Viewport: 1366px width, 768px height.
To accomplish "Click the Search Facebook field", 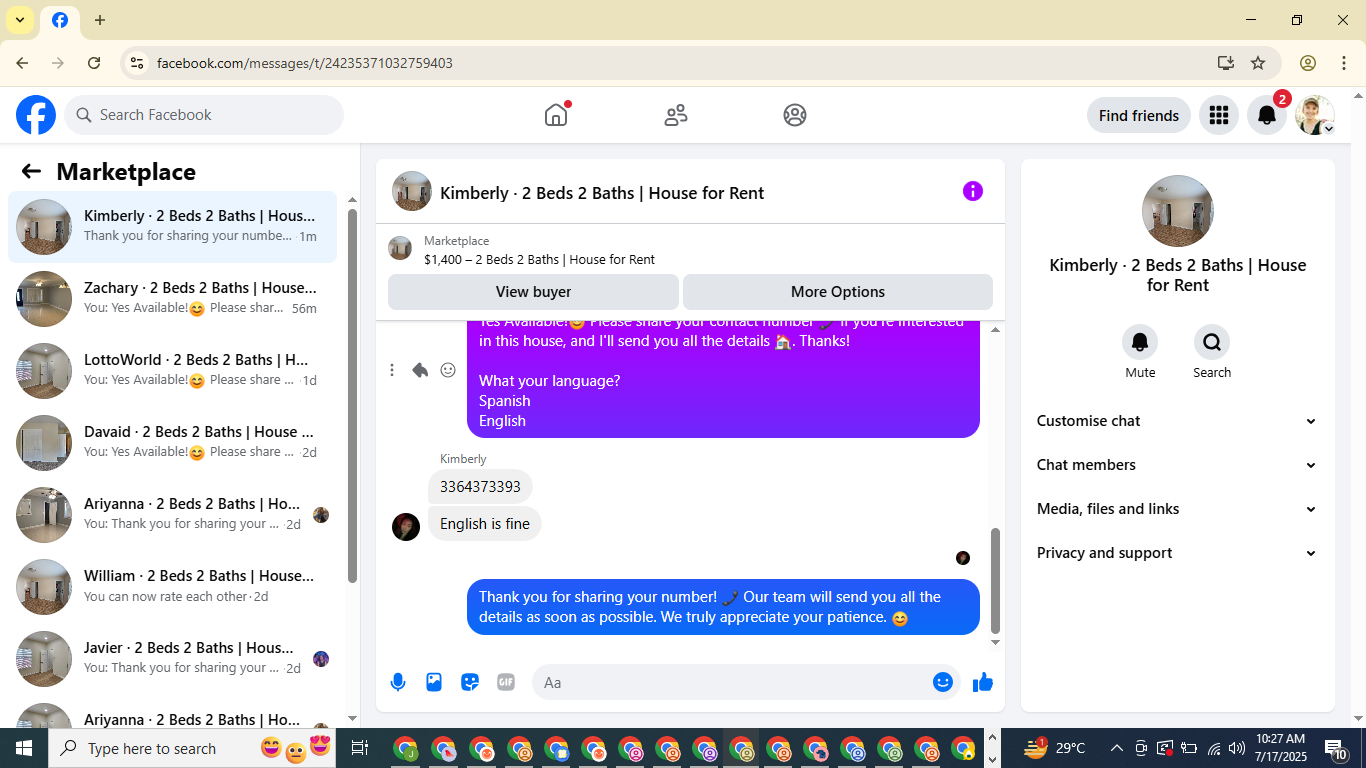I will pyautogui.click(x=204, y=115).
